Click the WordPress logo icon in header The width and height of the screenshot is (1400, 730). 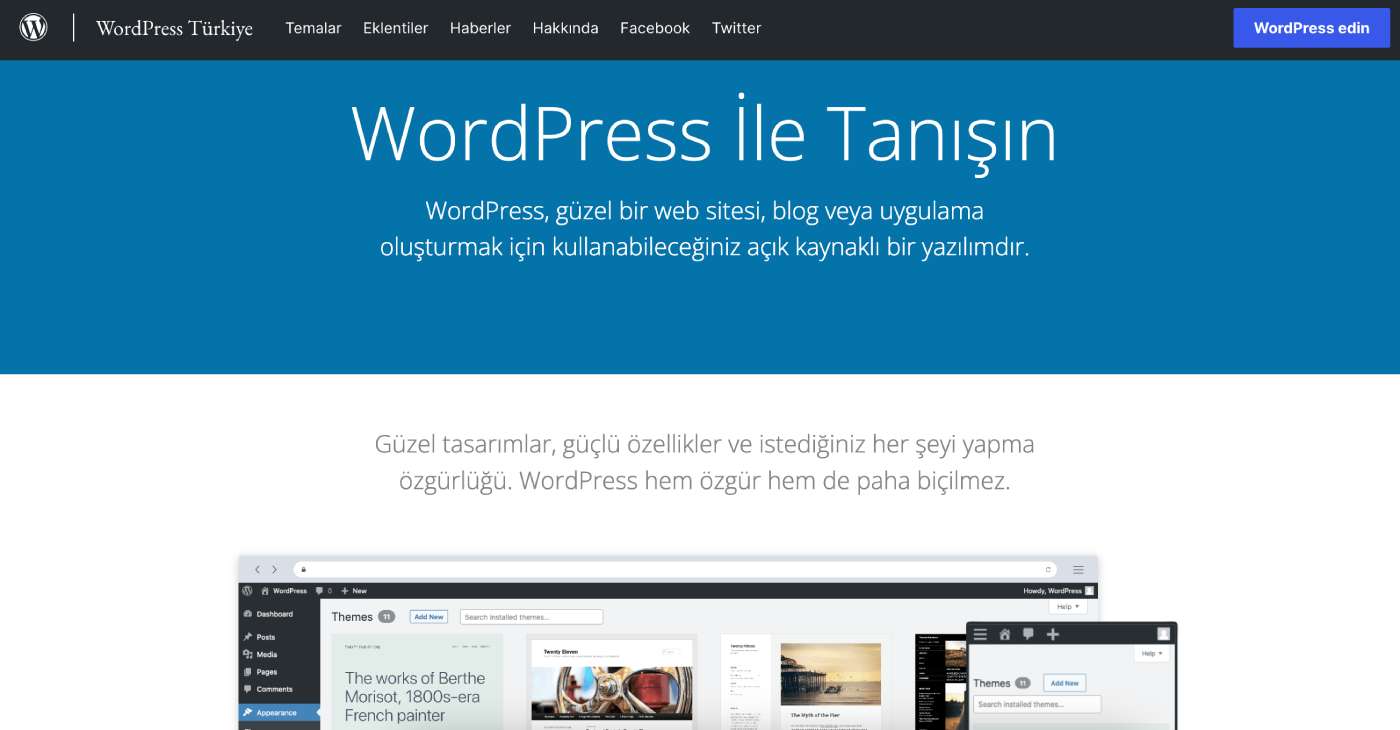coord(34,27)
